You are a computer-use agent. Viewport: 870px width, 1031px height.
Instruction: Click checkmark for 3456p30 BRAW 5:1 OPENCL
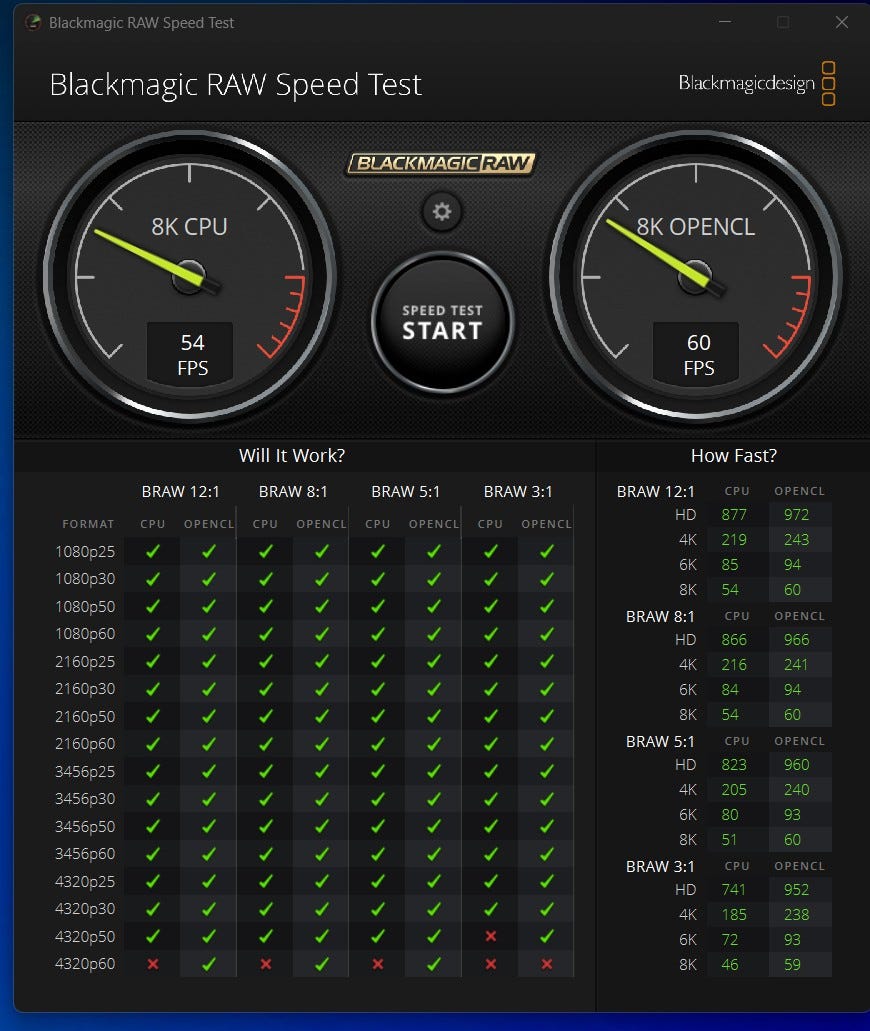[434, 799]
